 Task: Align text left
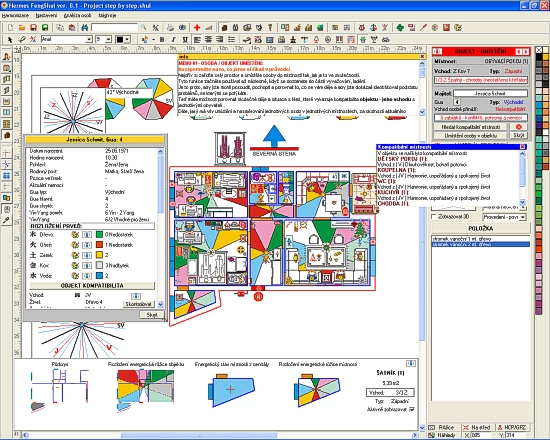point(197,39)
